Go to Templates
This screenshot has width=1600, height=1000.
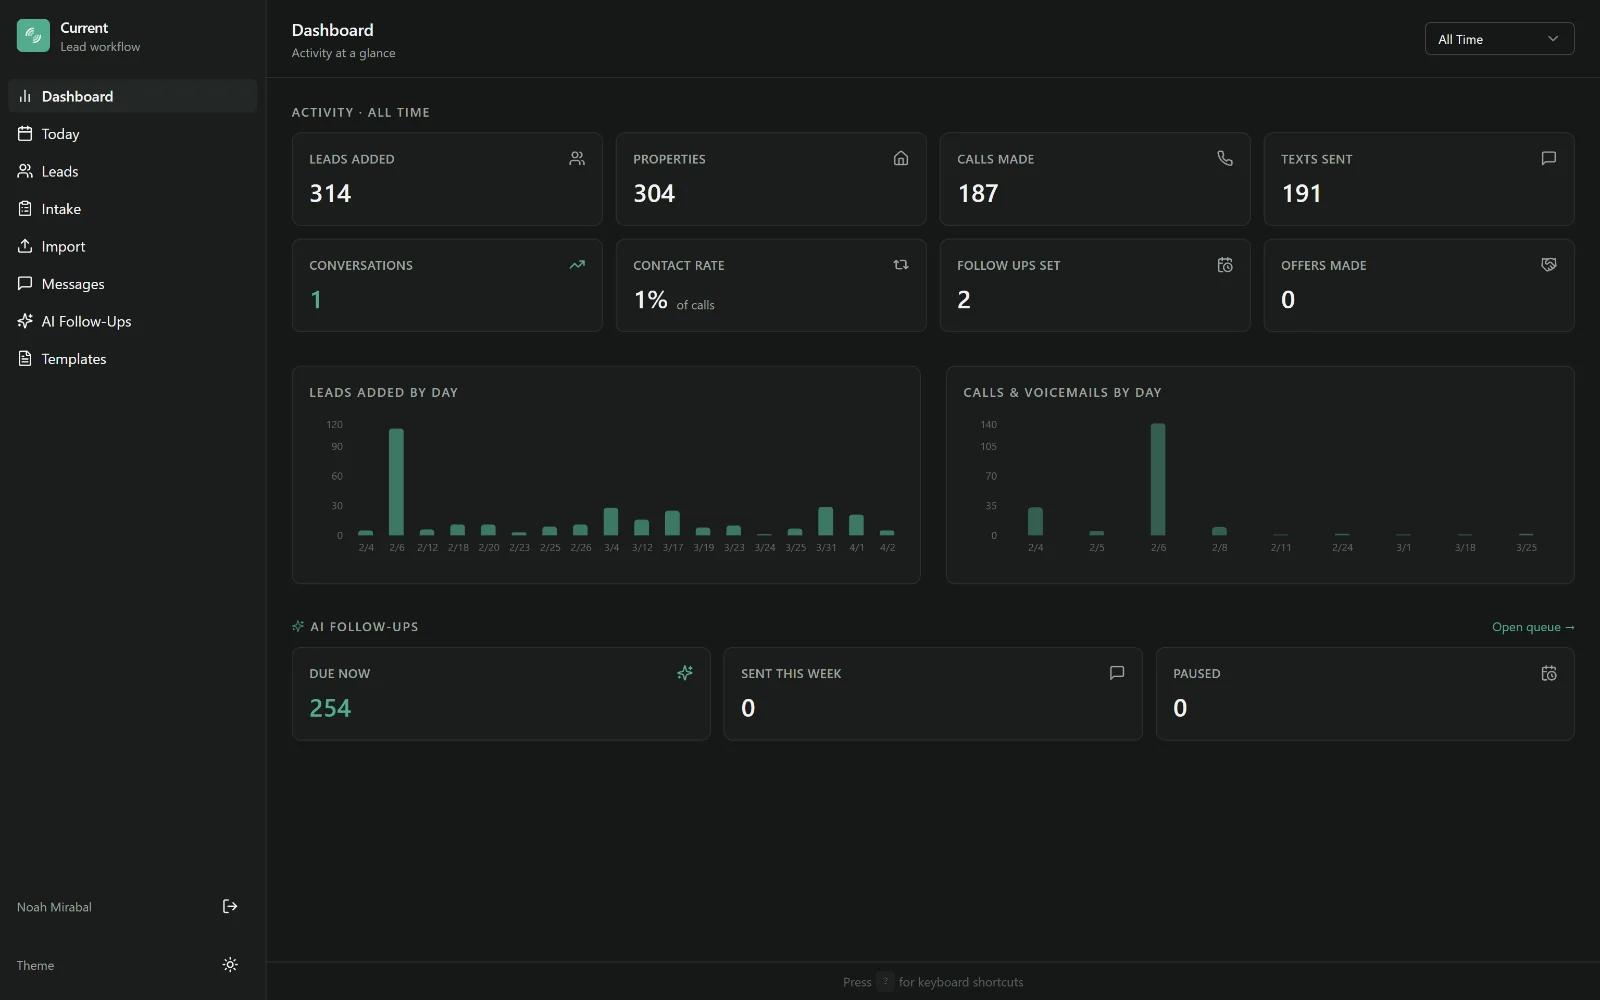click(x=132, y=359)
